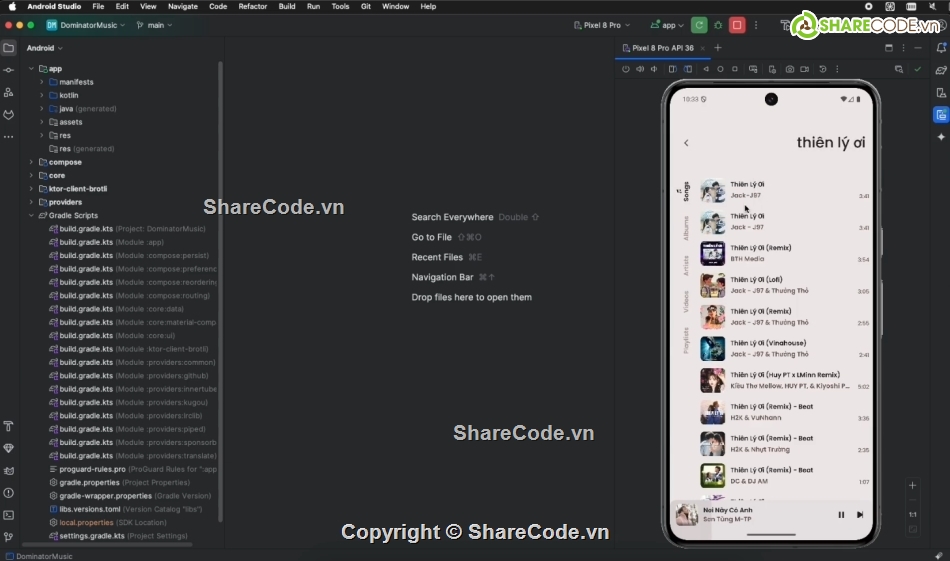The height and width of the screenshot is (561, 950).
Task: Open the GitLab fox sidebar icon
Action: pyautogui.click(x=8, y=115)
